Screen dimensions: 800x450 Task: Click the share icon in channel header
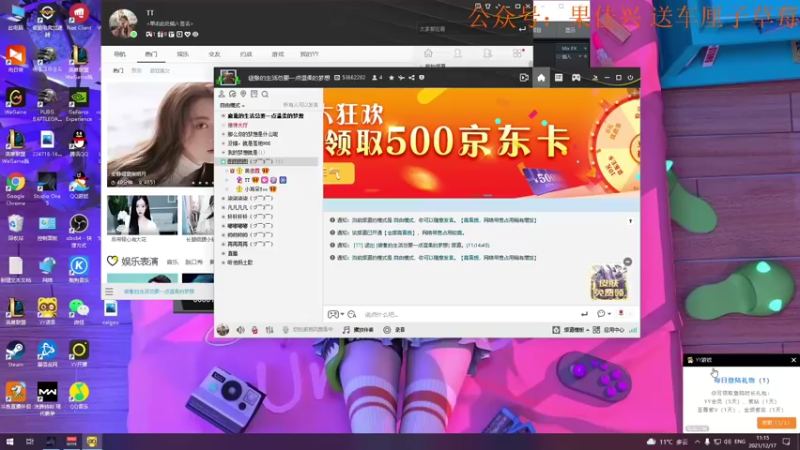pos(412,78)
